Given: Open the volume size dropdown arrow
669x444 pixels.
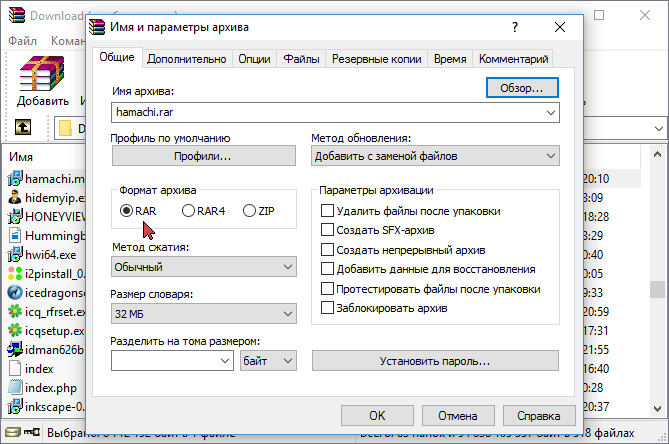Looking at the screenshot, I should click(x=225, y=361).
